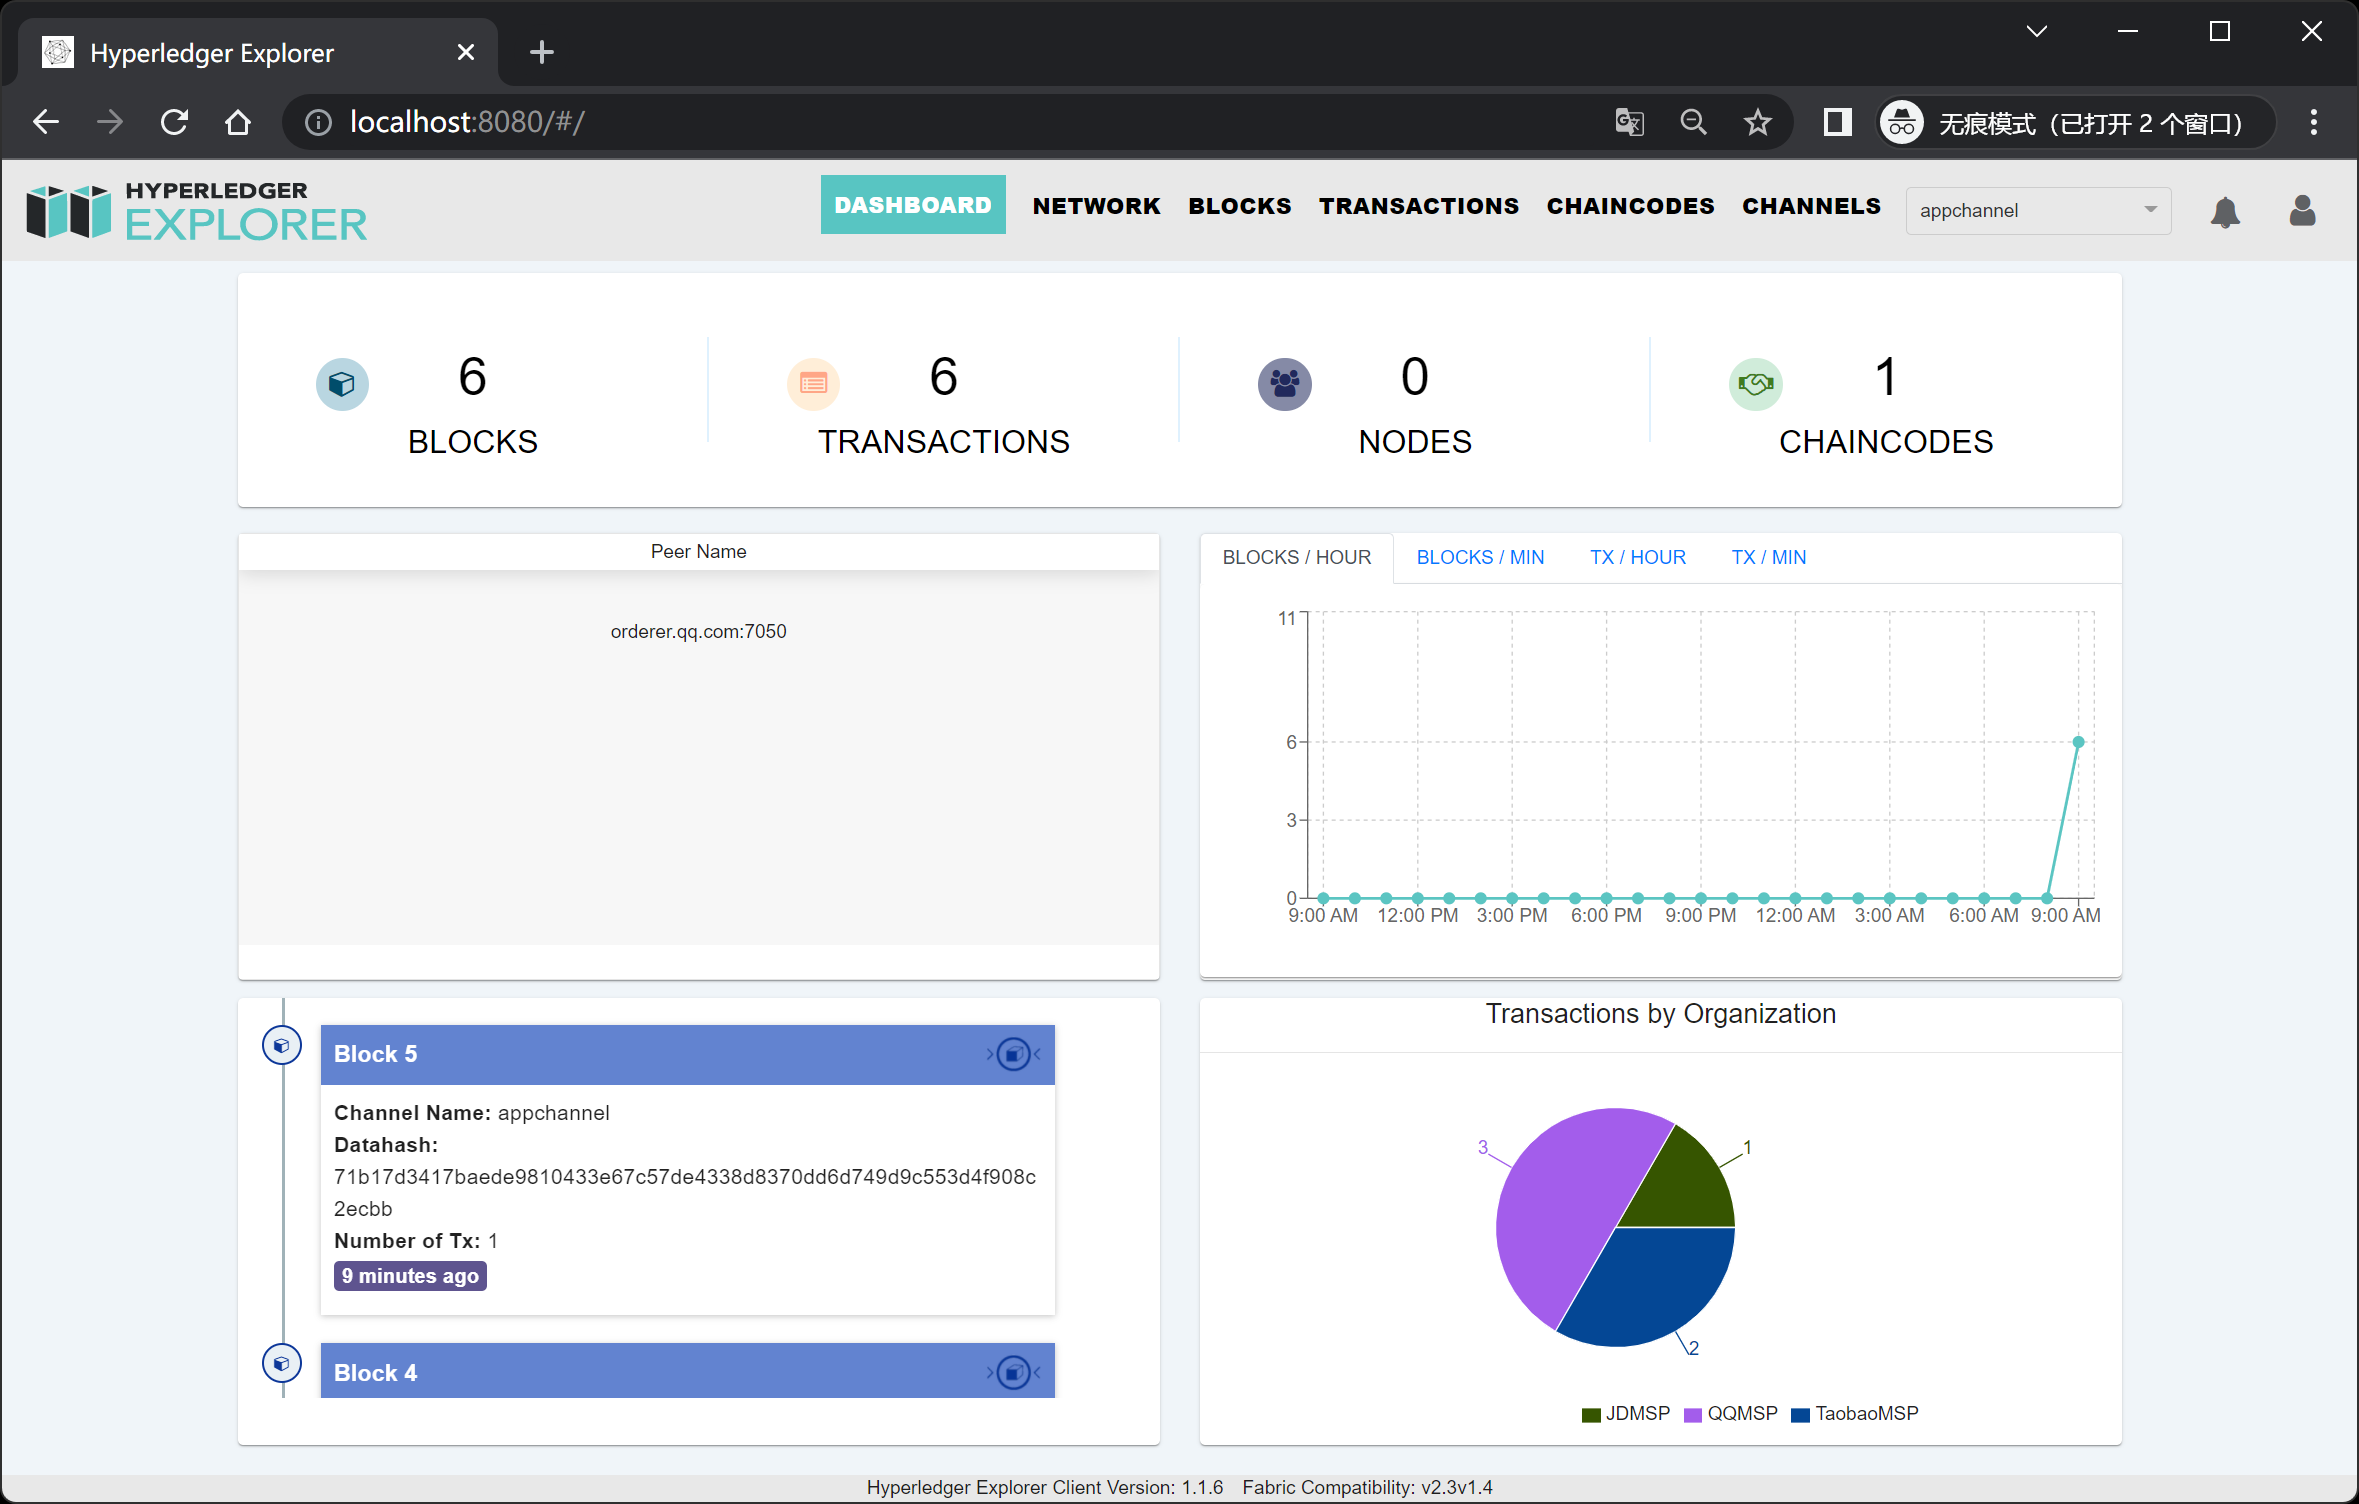Open Block 5 details via header icon
This screenshot has height=1504, width=2359.
pyautogui.click(x=1014, y=1054)
